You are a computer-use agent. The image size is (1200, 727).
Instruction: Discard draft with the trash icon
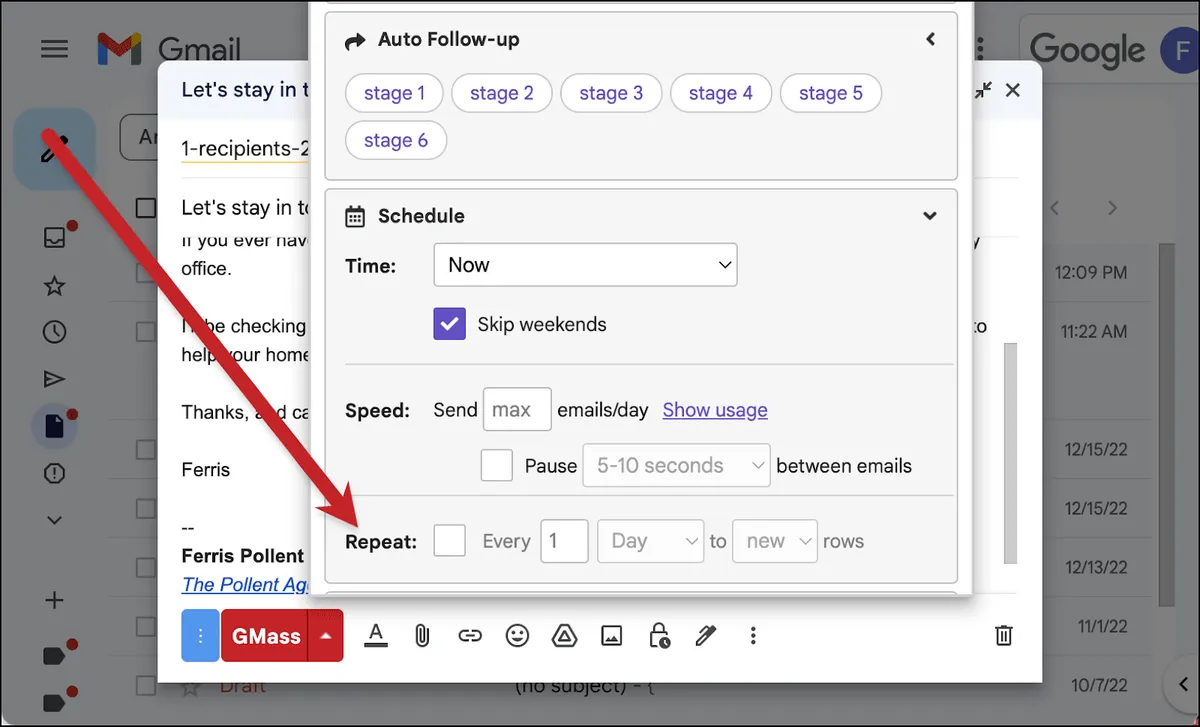coord(1004,635)
